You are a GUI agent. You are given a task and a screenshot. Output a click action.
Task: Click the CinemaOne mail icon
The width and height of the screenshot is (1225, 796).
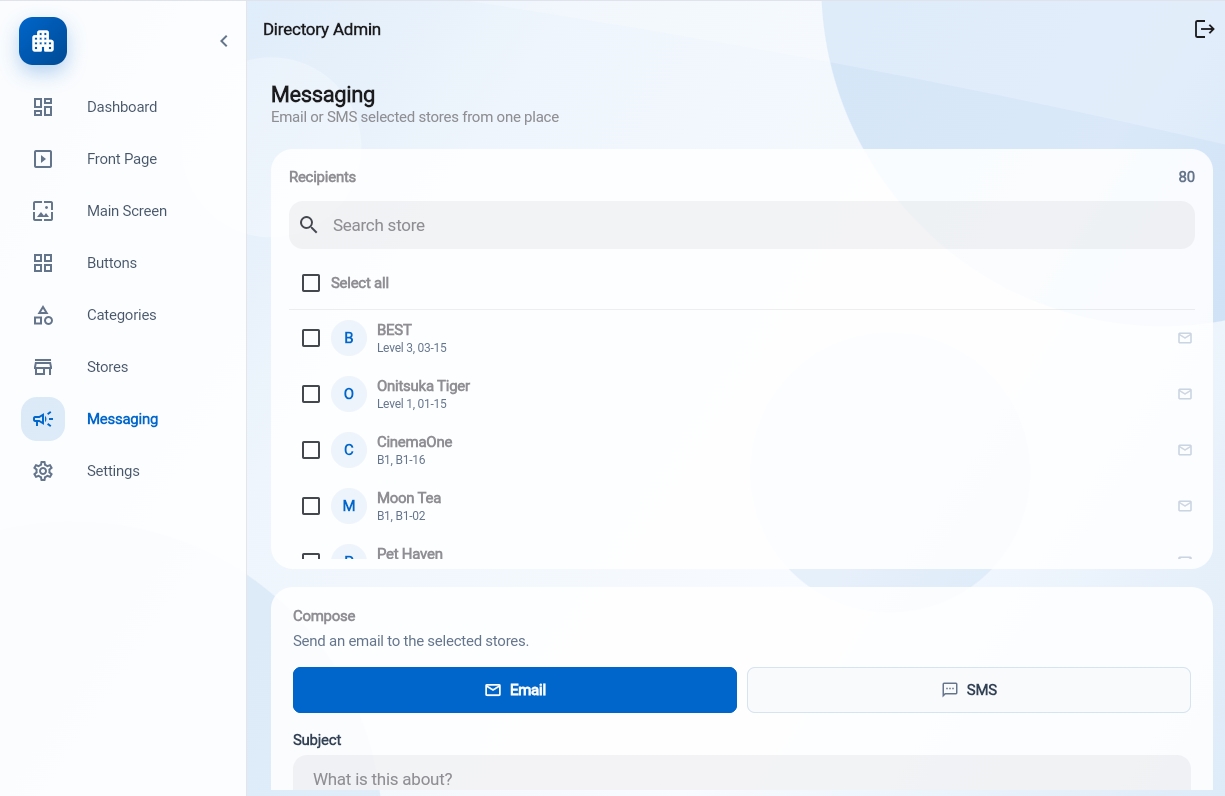(x=1185, y=450)
